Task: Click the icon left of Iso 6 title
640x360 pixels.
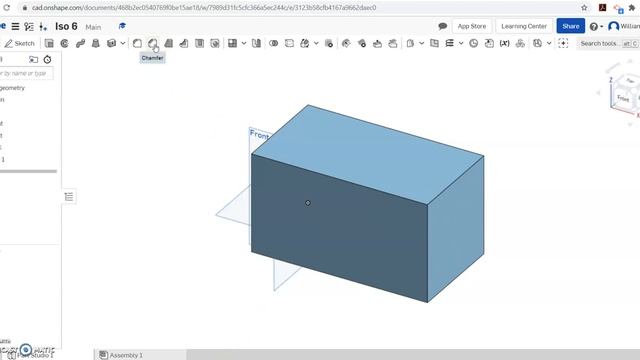Action: [x=43, y=27]
